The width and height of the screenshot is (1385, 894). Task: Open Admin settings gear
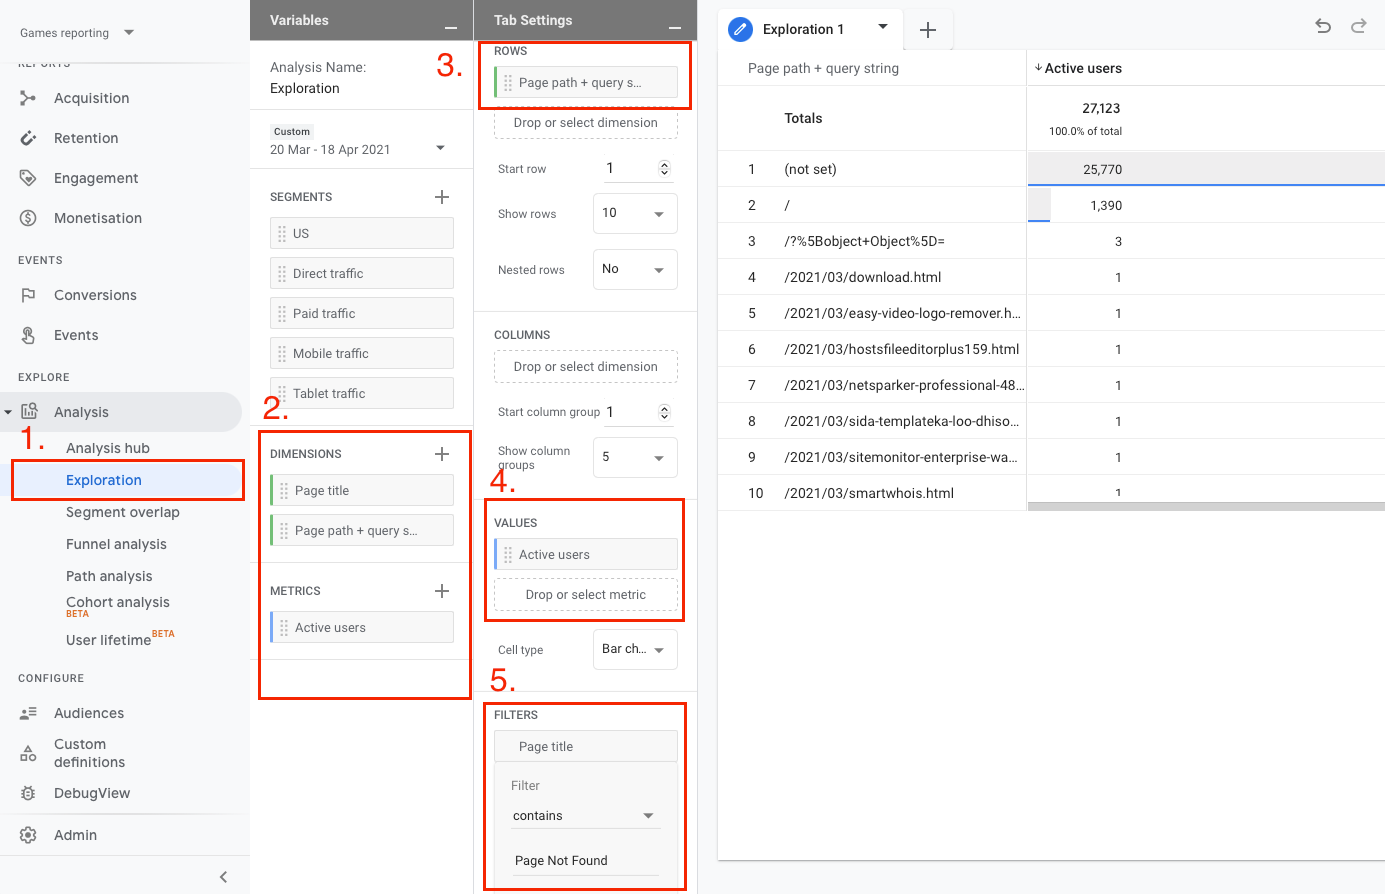tap(28, 835)
